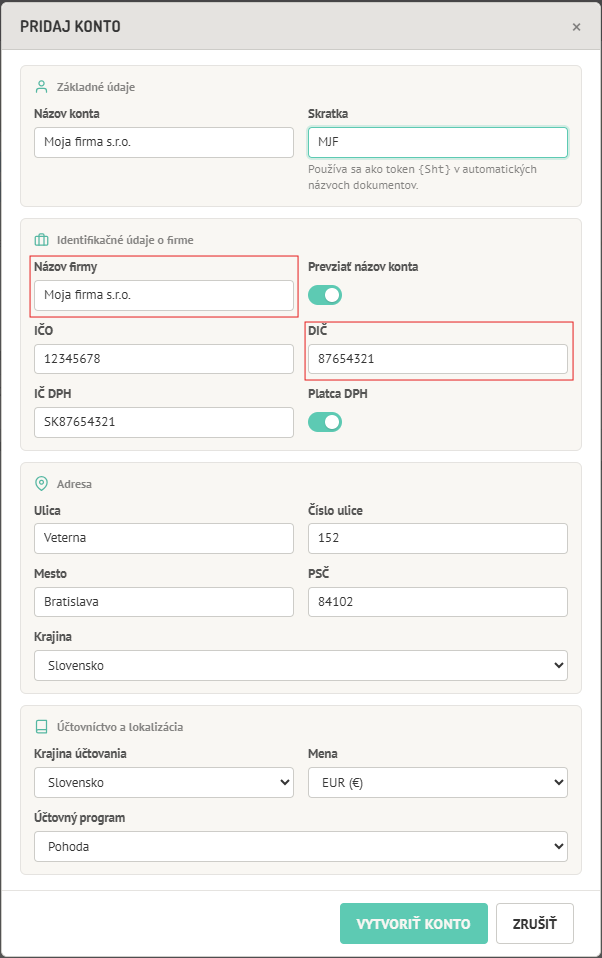
Task: Click the Prevziať názov konta label
Action: [x=363, y=266]
